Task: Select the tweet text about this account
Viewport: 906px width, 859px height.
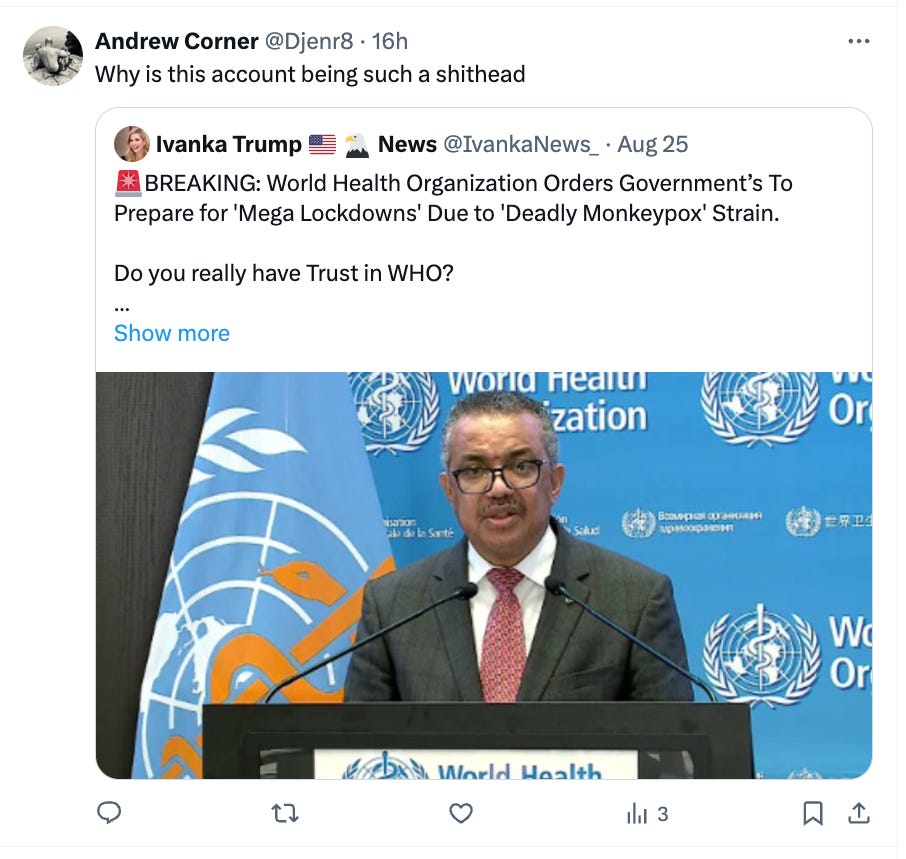Action: pos(310,75)
